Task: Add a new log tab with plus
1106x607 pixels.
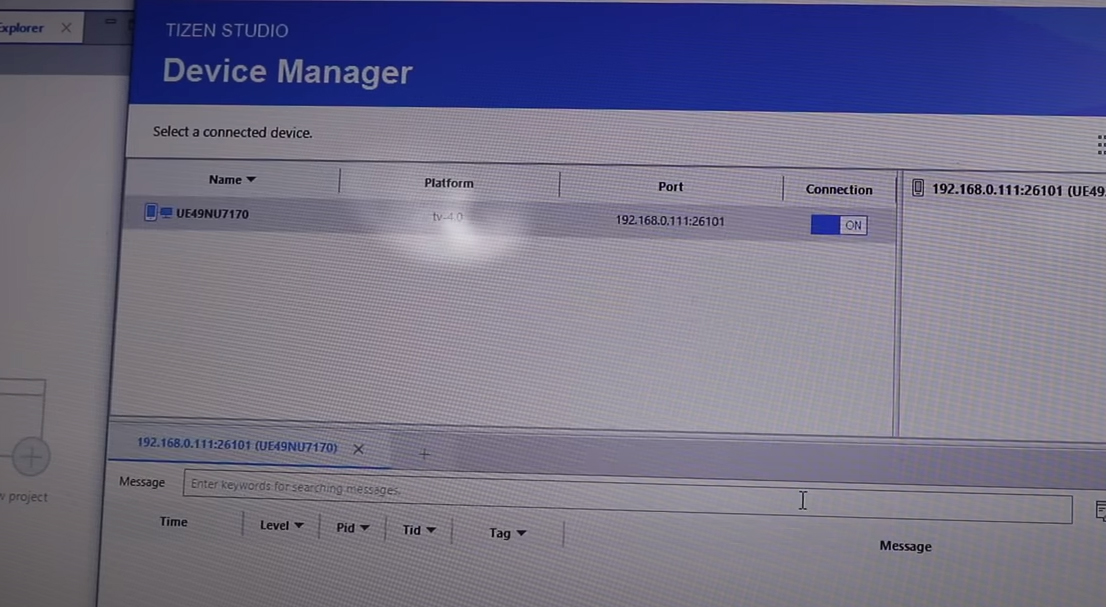Action: (x=424, y=455)
